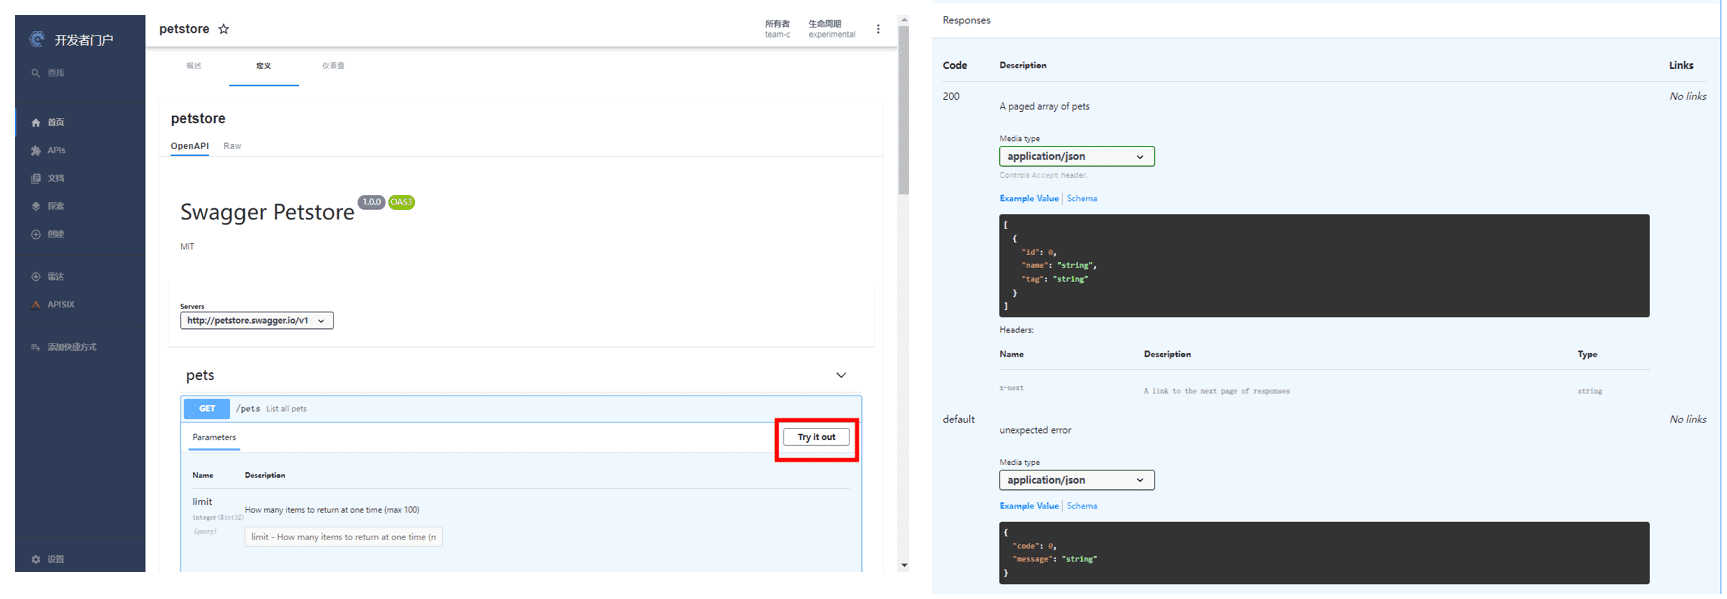This screenshot has height=599, width=1727.
Task: Open the 雷达 tech radar sidebar item
Action: coord(48,276)
